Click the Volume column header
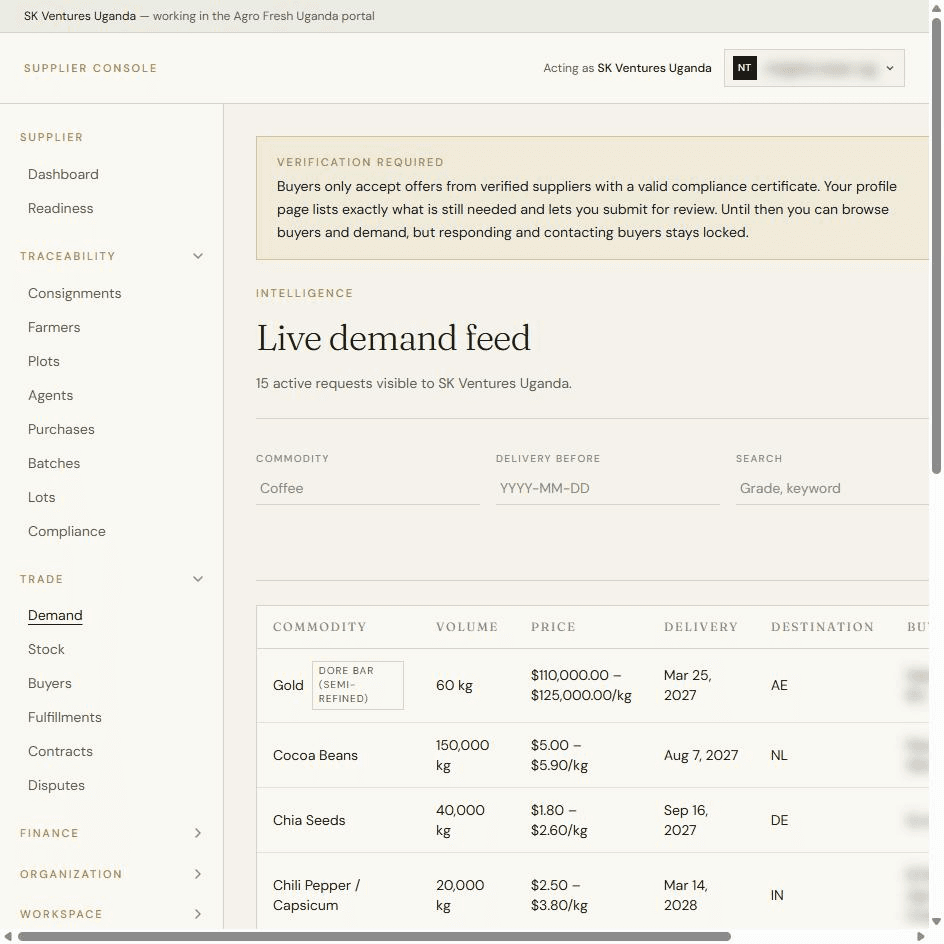Image resolution: width=944 pixels, height=944 pixels. tap(467, 627)
